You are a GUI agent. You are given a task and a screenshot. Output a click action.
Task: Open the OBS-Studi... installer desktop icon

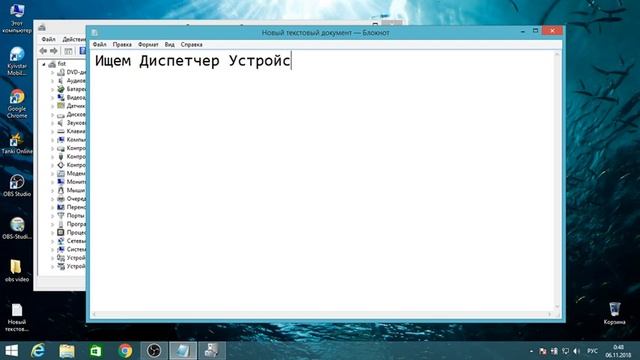coord(17,229)
